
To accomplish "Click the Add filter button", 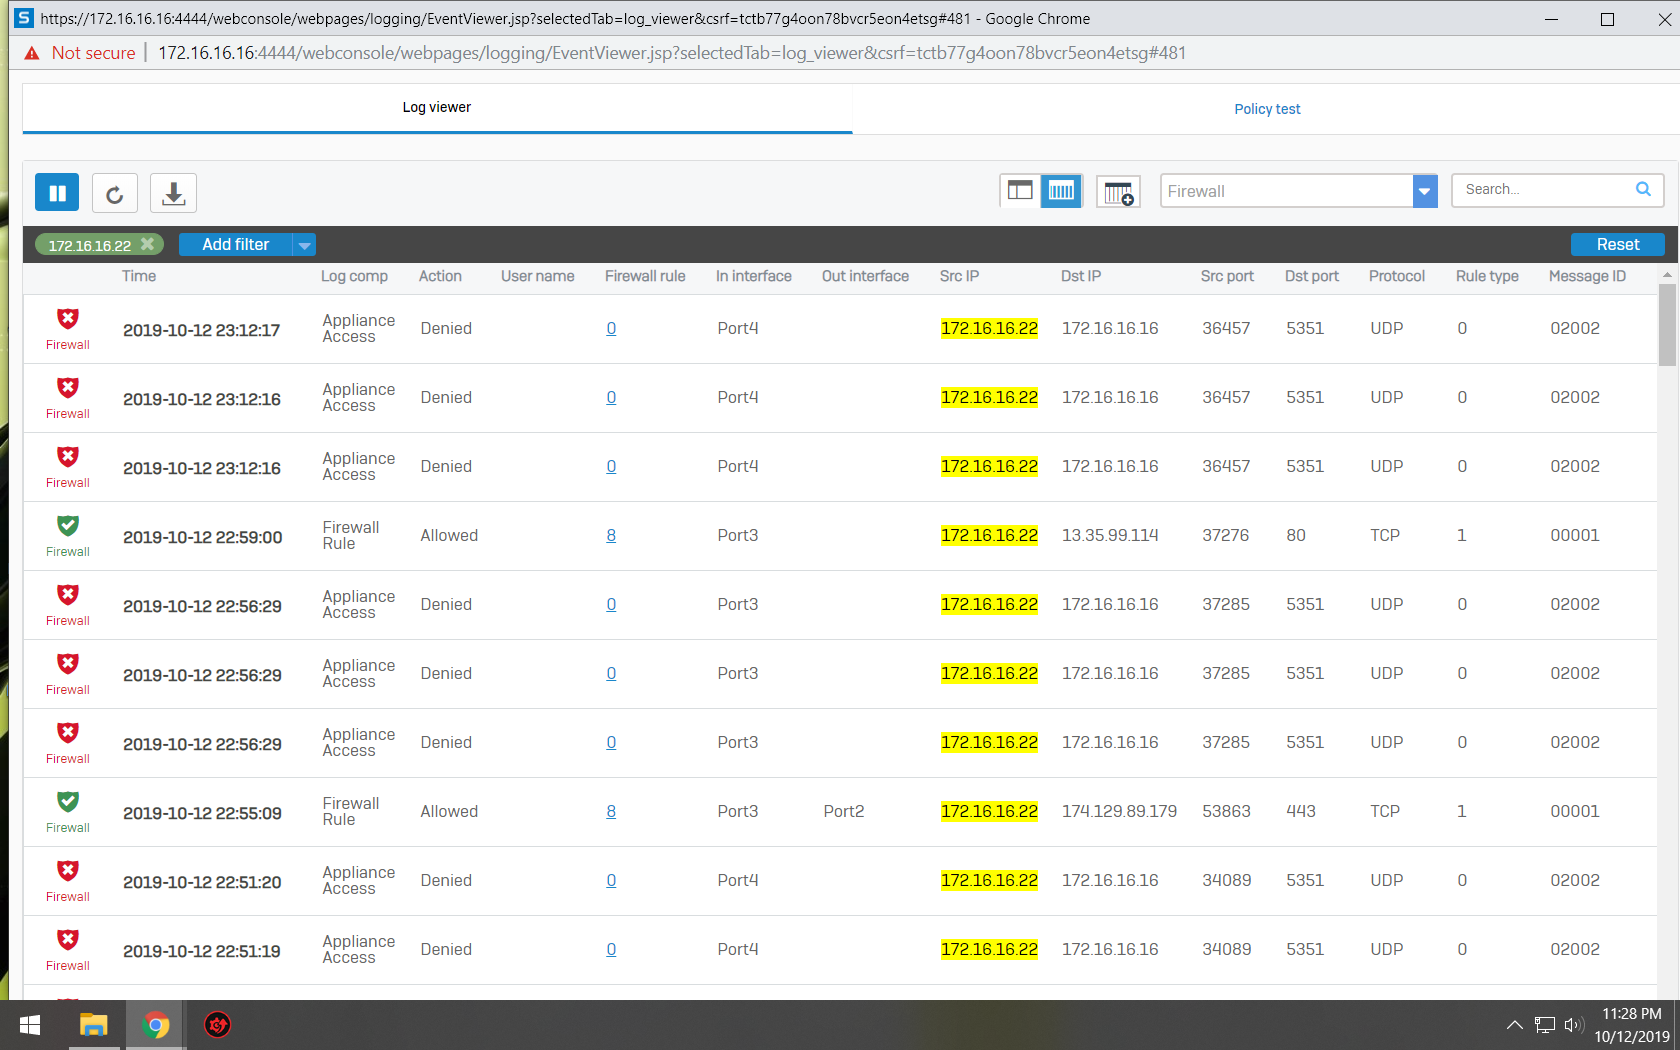I will pos(236,245).
